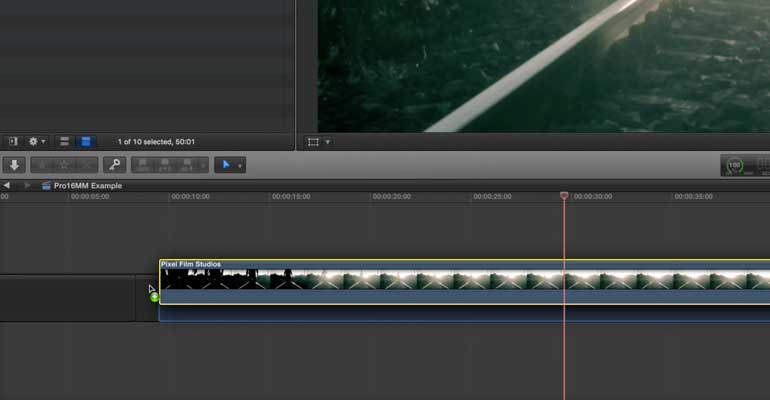Click the Transform tool icon under viewer

pyautogui.click(x=313, y=142)
